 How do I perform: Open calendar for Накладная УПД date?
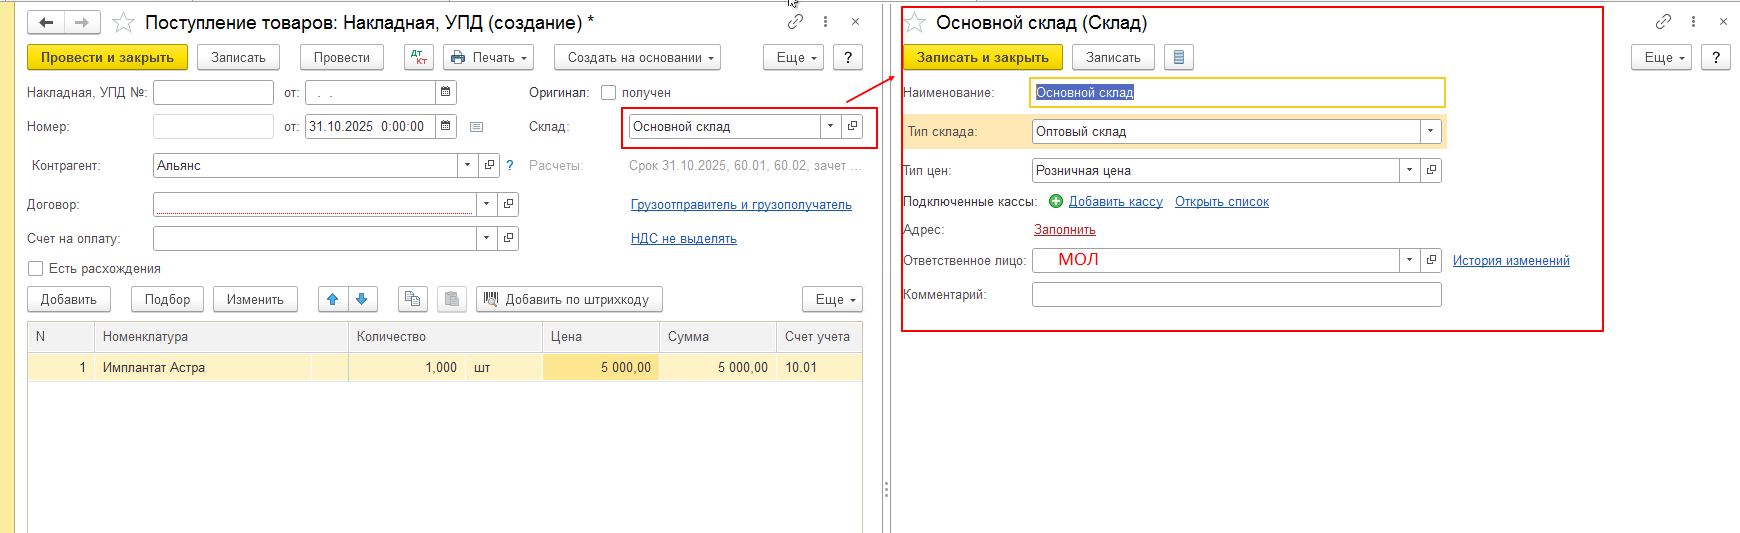(x=446, y=92)
